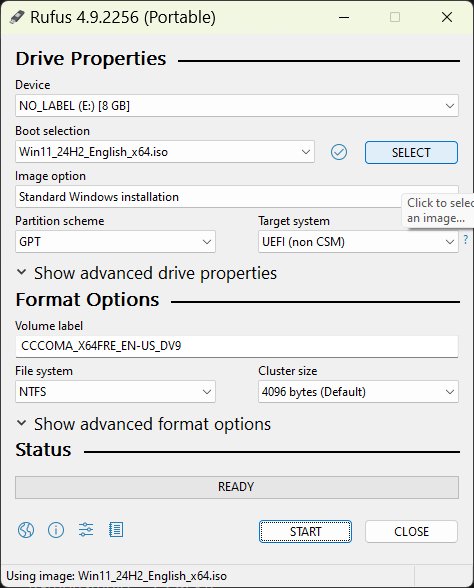Close Rufus with the title bar X
Viewport: 474px width, 588px height.
[447, 17]
